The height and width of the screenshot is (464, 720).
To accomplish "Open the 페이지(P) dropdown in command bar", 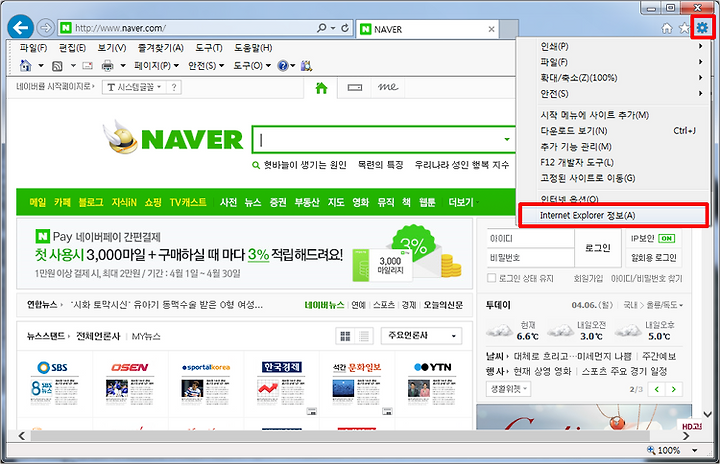I will [x=157, y=66].
